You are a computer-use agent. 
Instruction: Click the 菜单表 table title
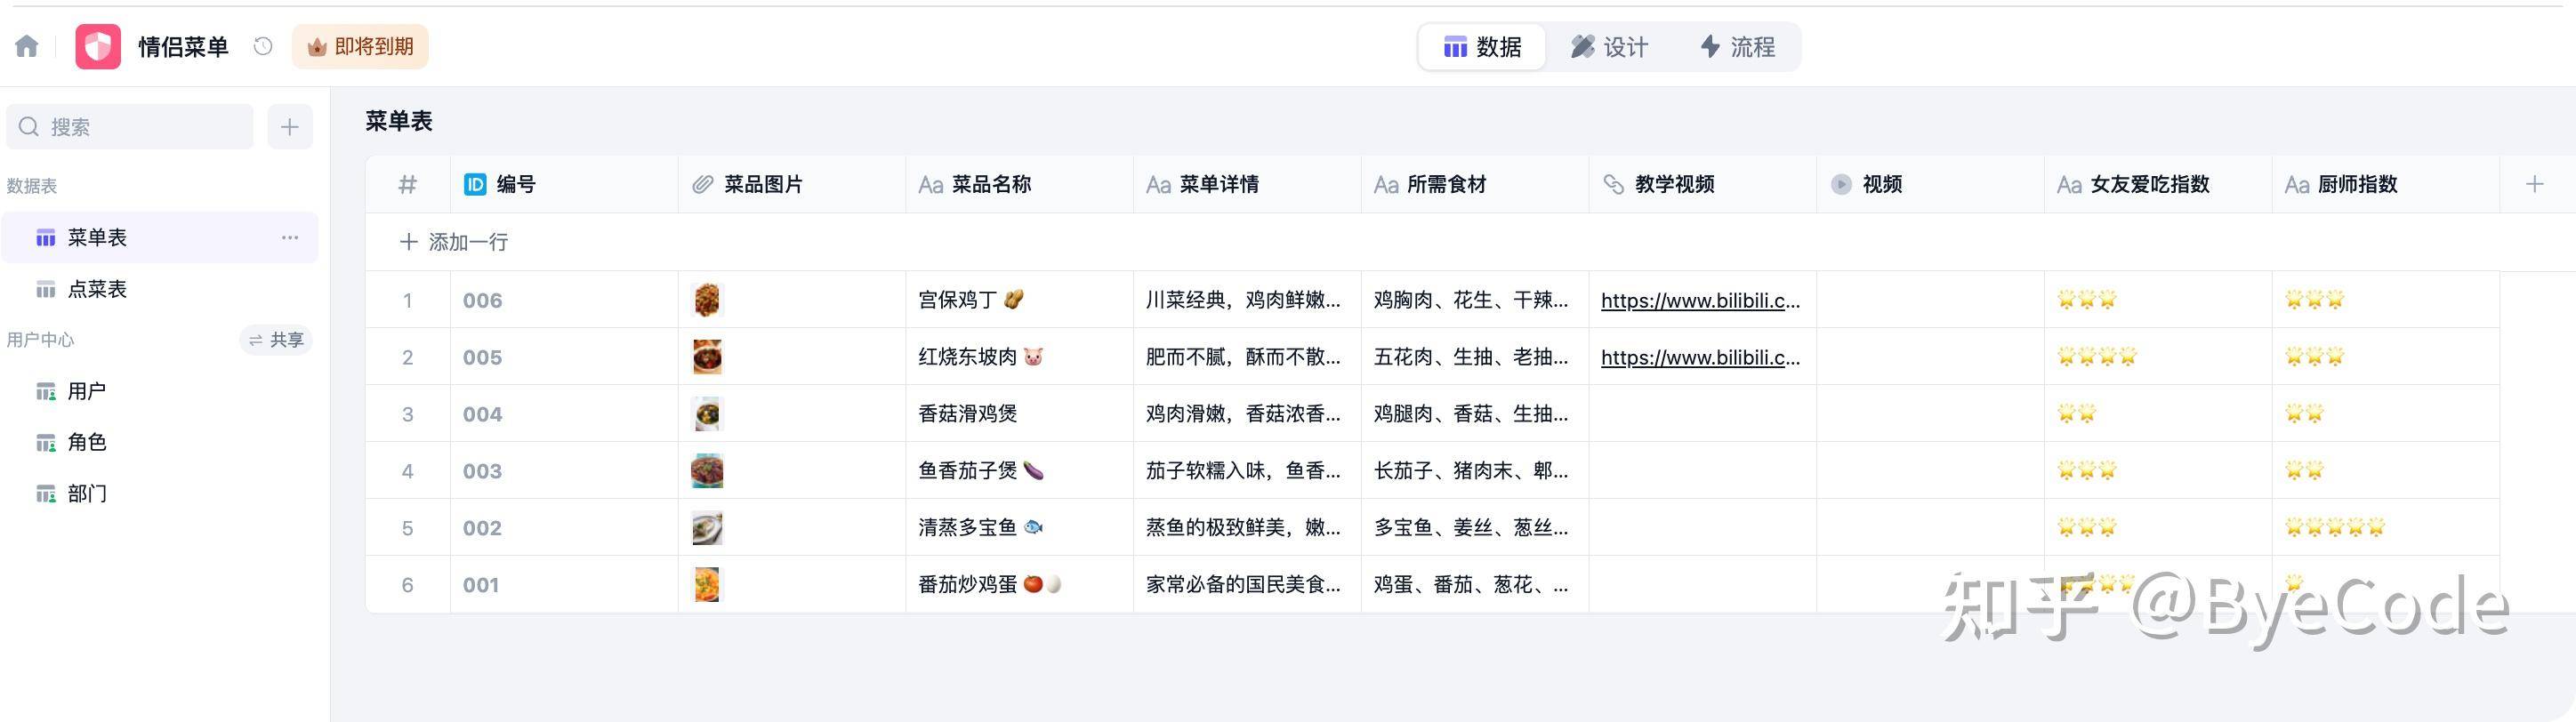(x=399, y=121)
